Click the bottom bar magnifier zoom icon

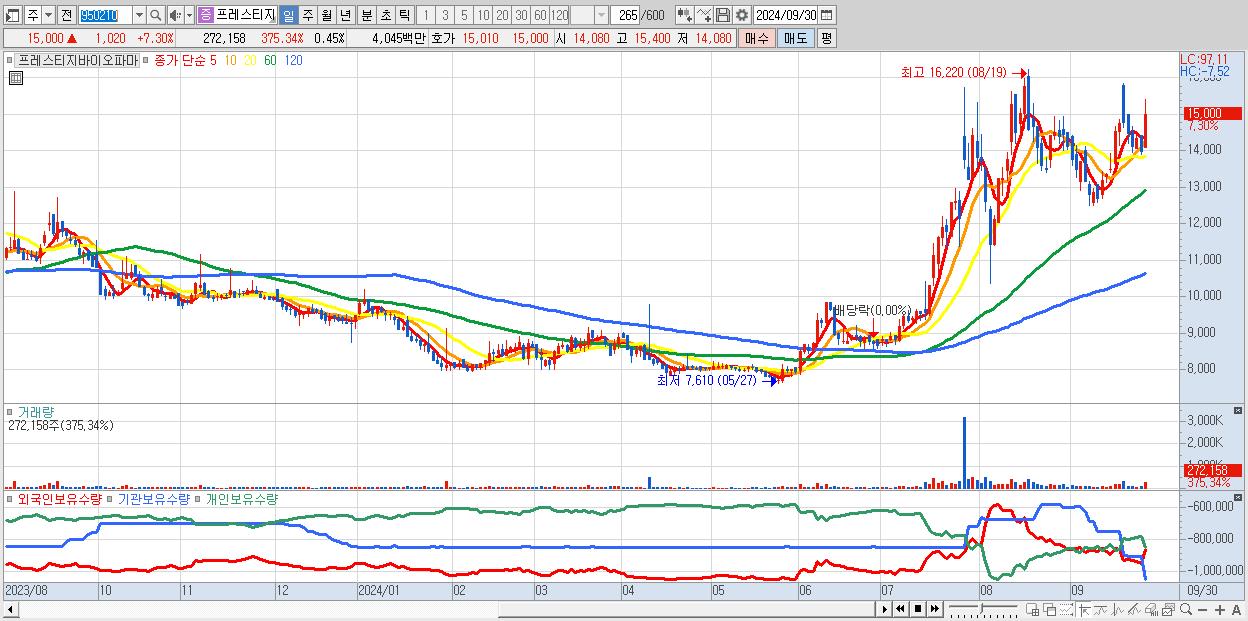point(1186,609)
